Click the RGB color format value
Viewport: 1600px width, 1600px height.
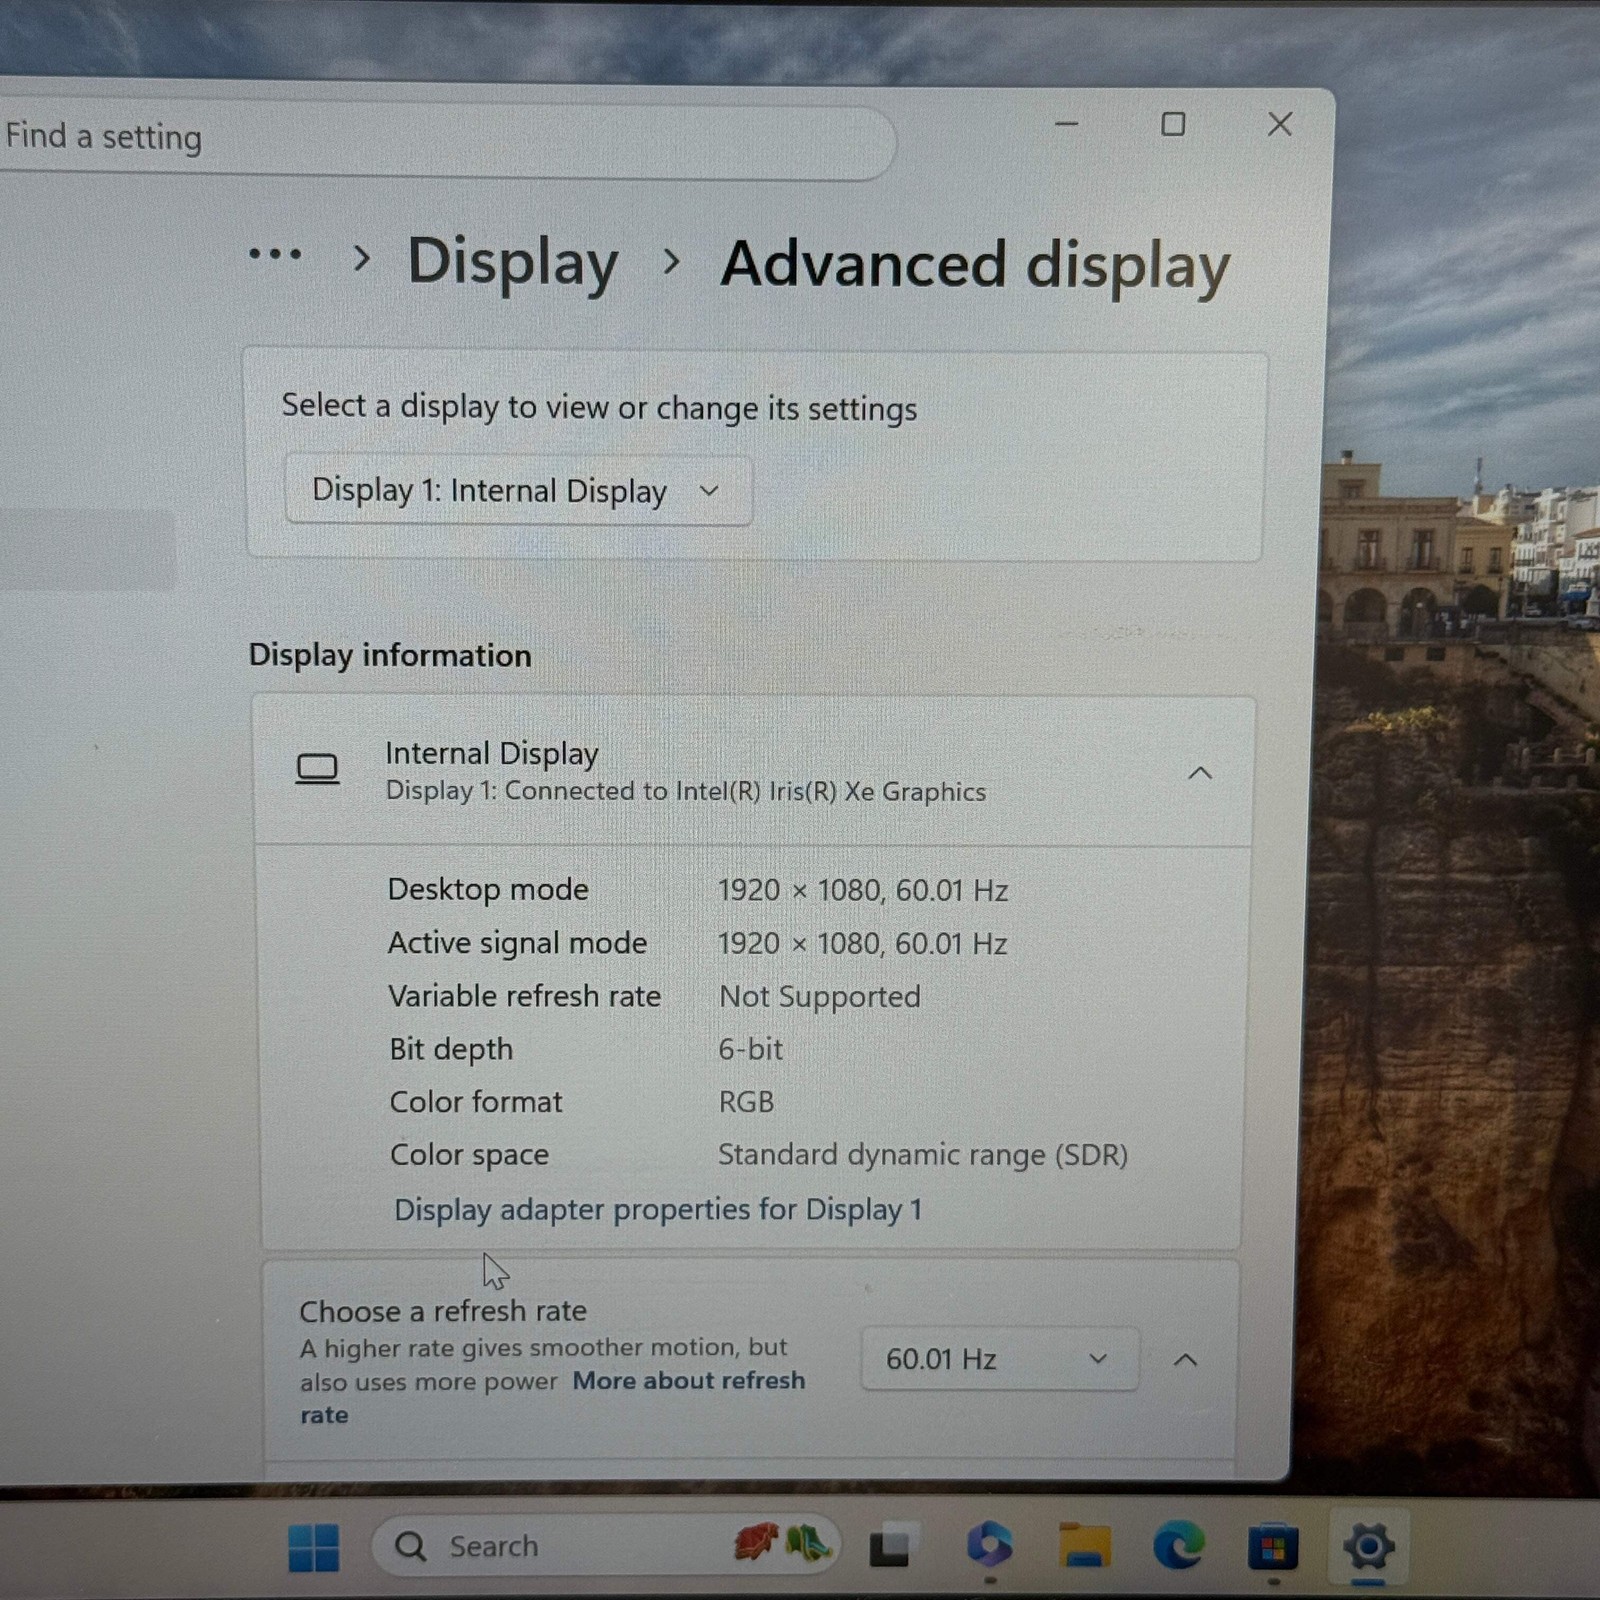click(x=746, y=1102)
